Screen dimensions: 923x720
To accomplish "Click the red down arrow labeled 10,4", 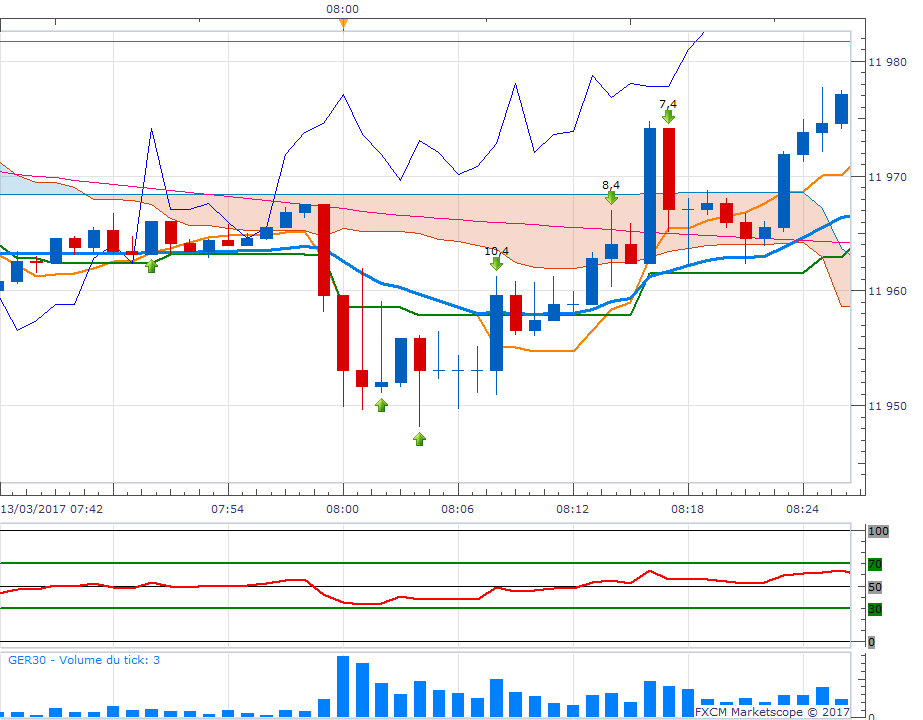I will click(x=496, y=264).
